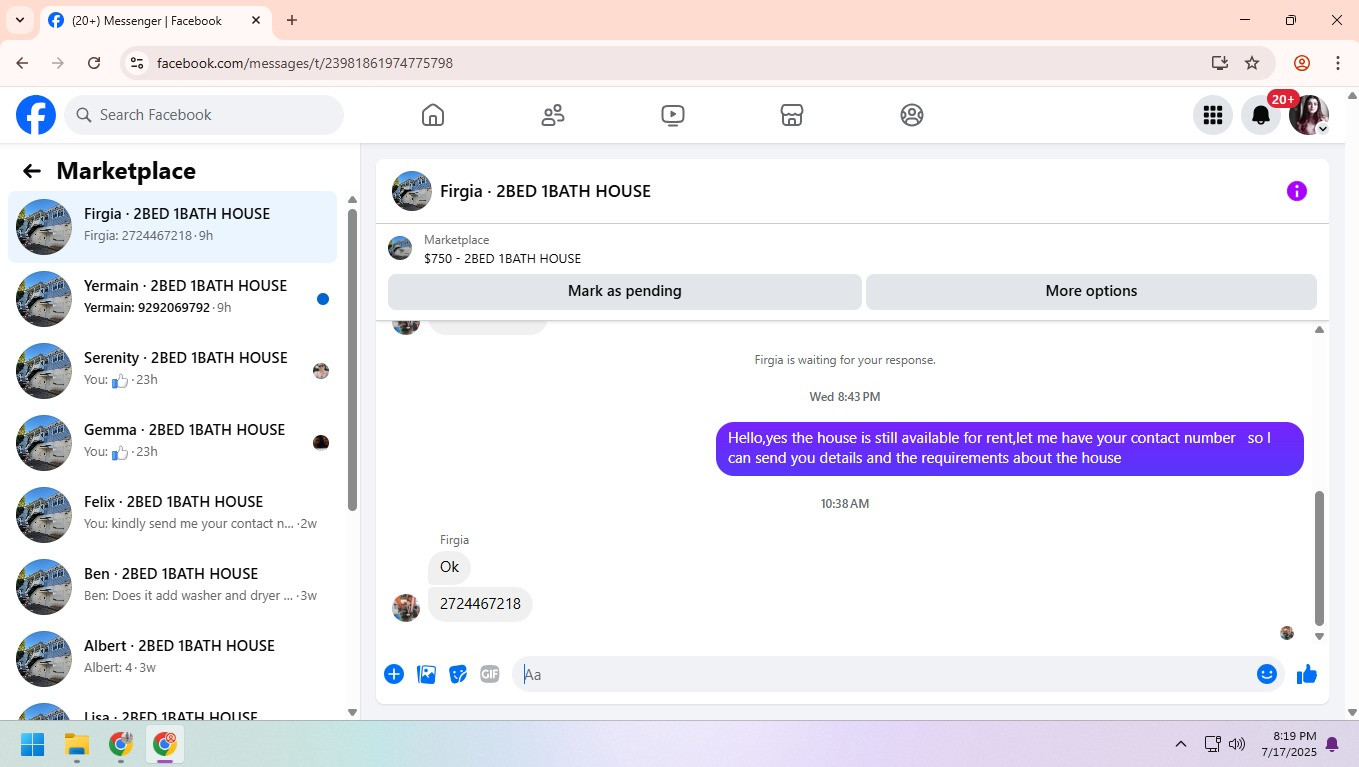This screenshot has height=767, width=1359.
Task: Open the $750 - 2BED 1BATH HOUSE listing
Action: [x=502, y=258]
